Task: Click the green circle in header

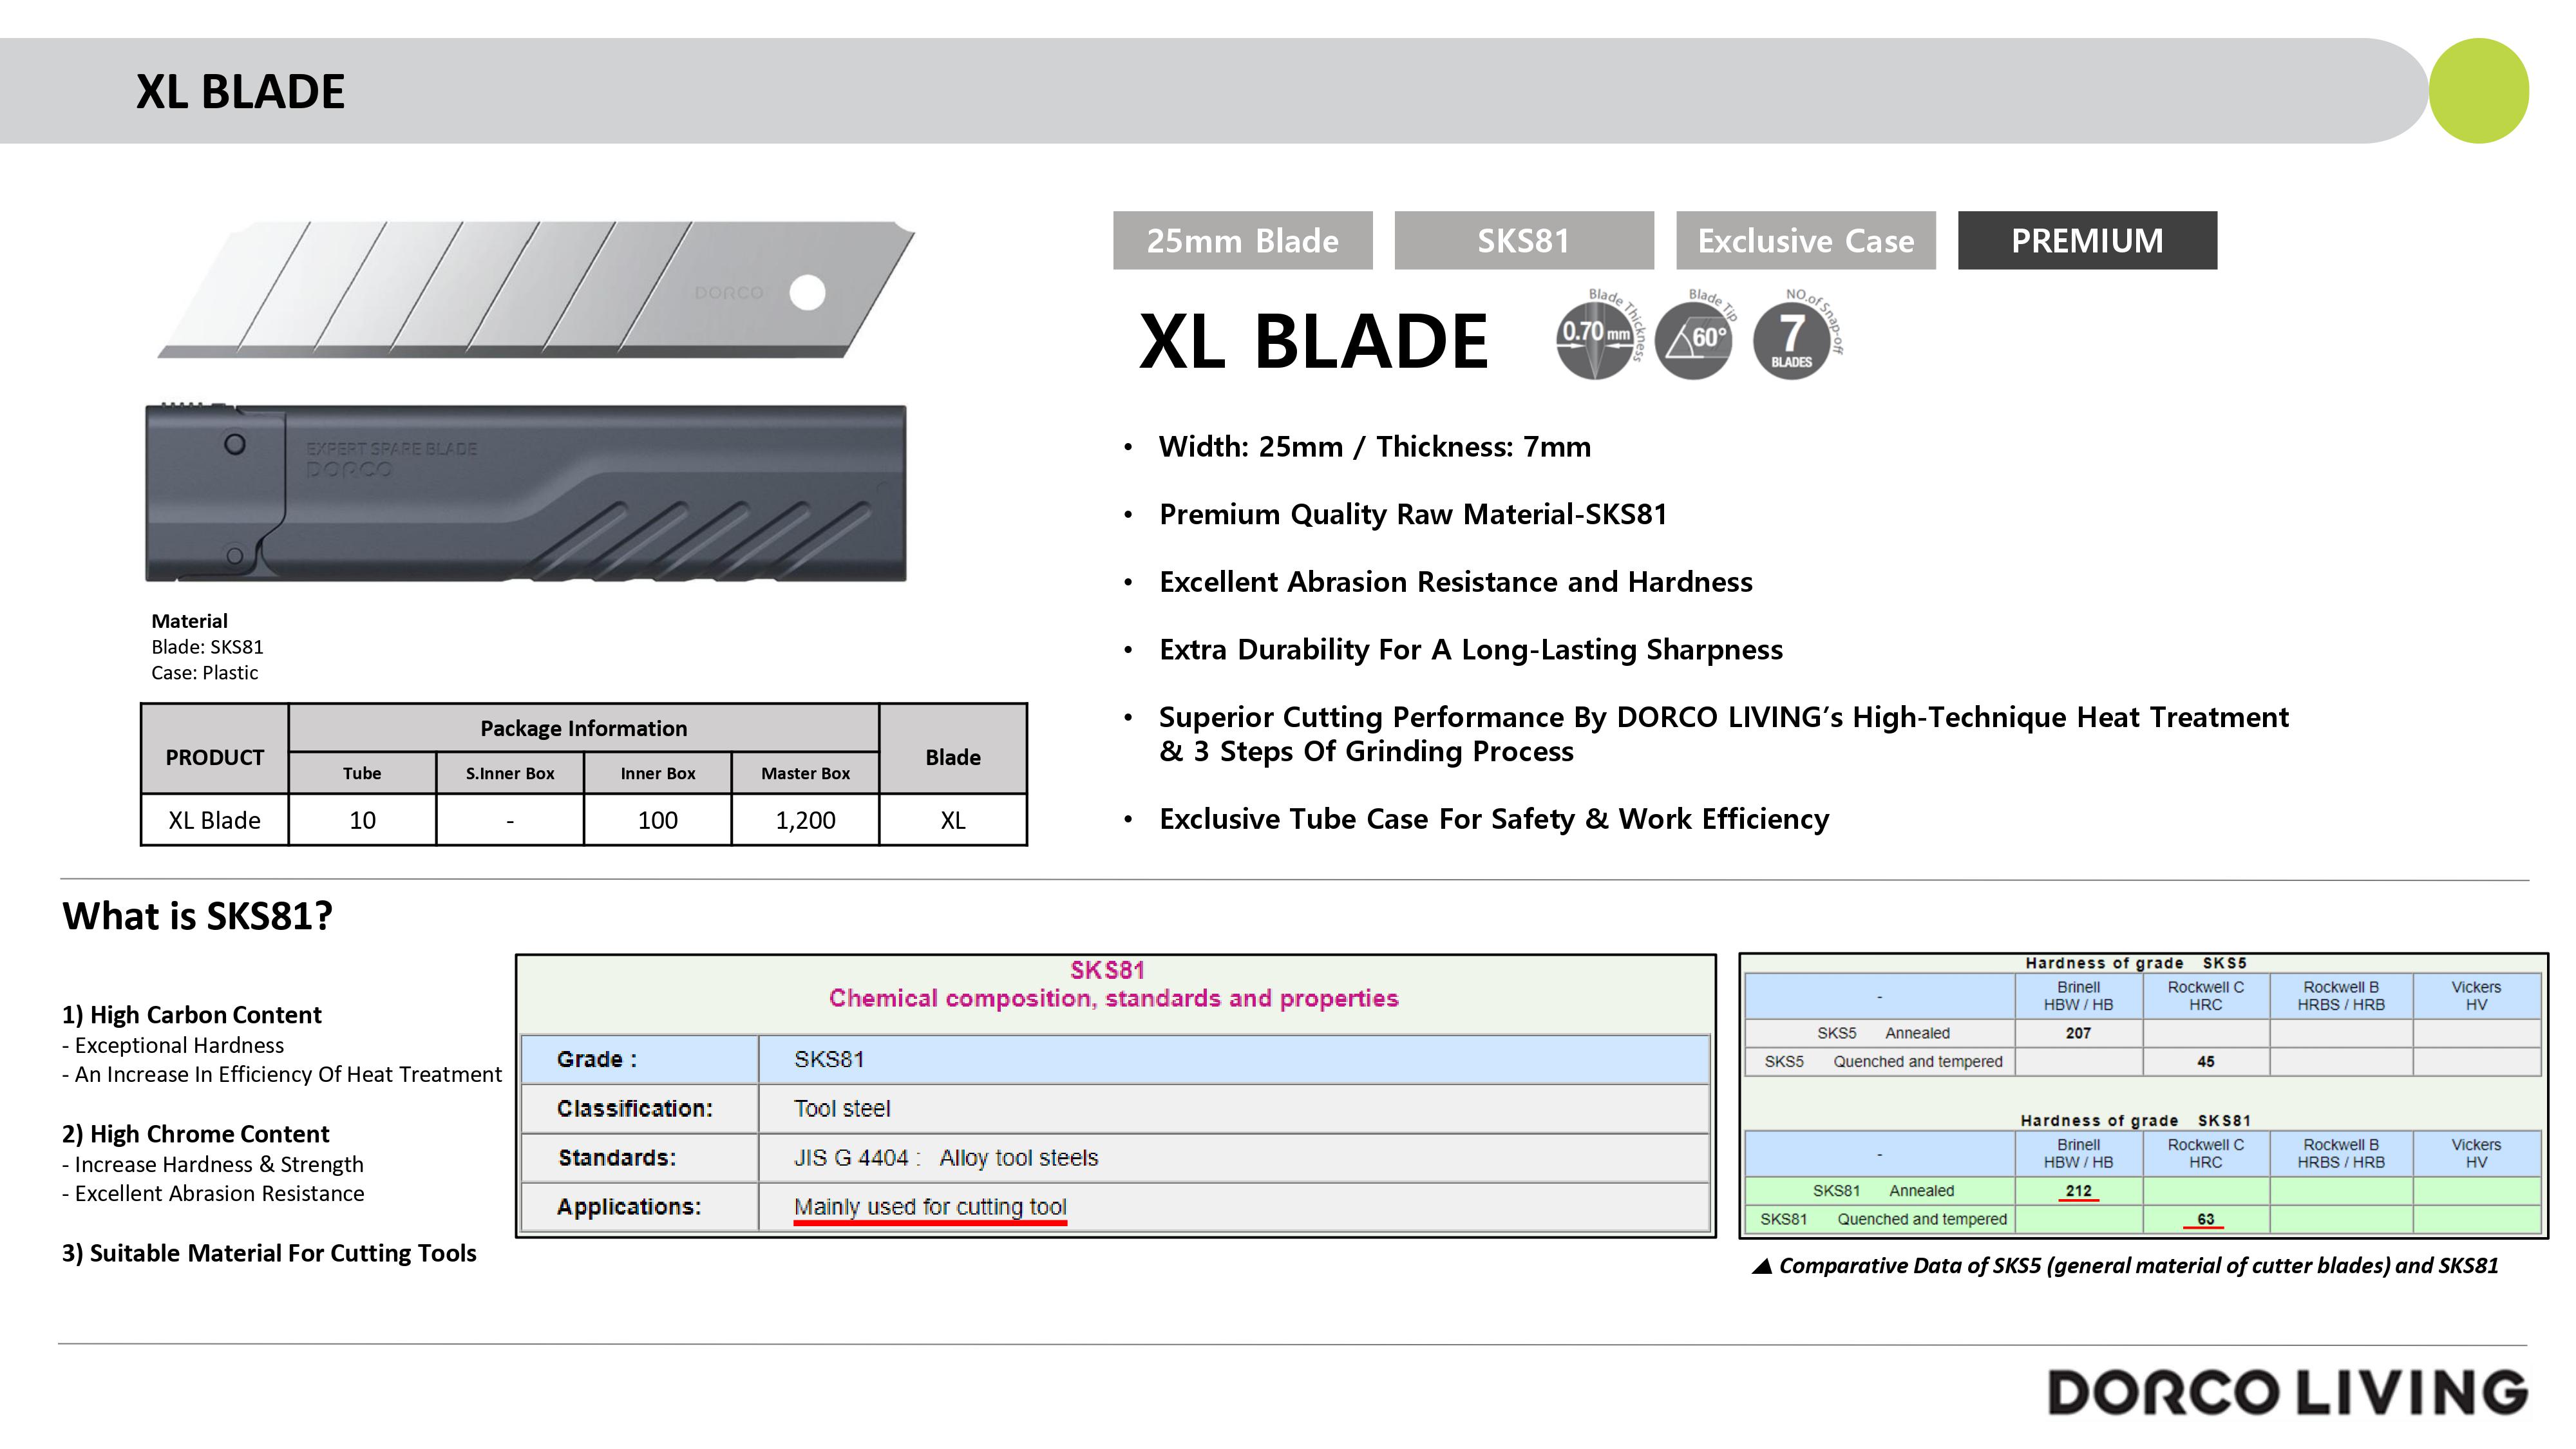Action: [x=2478, y=91]
